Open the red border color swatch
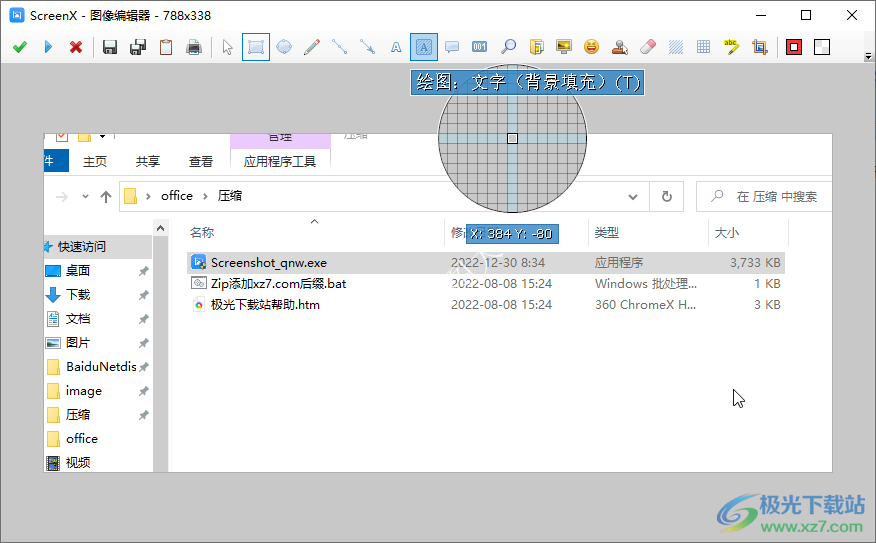The width and height of the screenshot is (876, 543). (794, 47)
